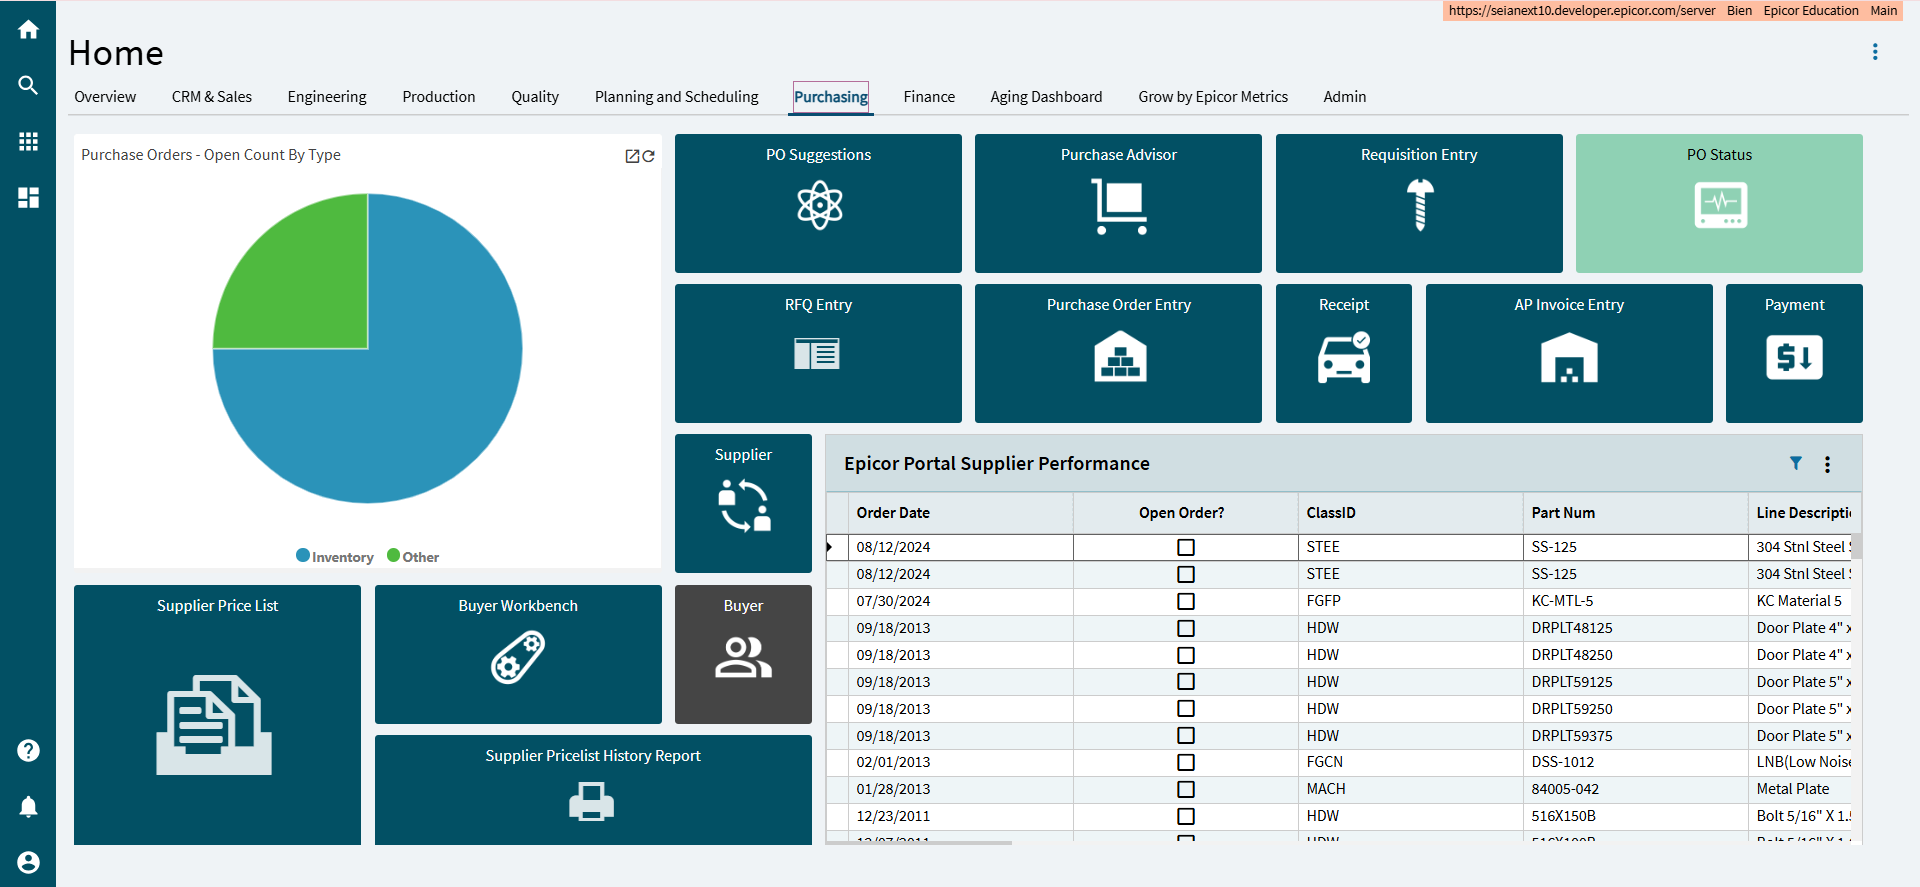The width and height of the screenshot is (1920, 887).
Task: Switch to the Production tab
Action: click(439, 97)
